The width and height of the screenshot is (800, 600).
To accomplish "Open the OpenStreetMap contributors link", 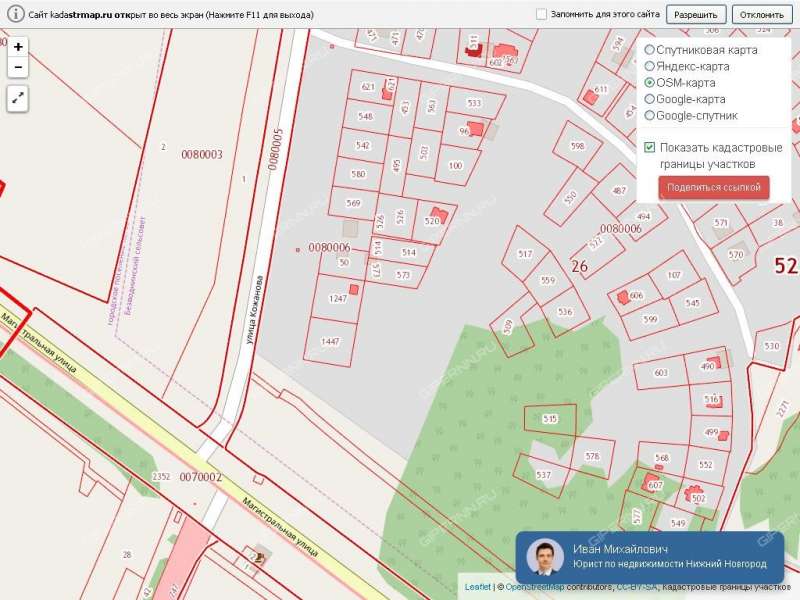I will (535, 587).
